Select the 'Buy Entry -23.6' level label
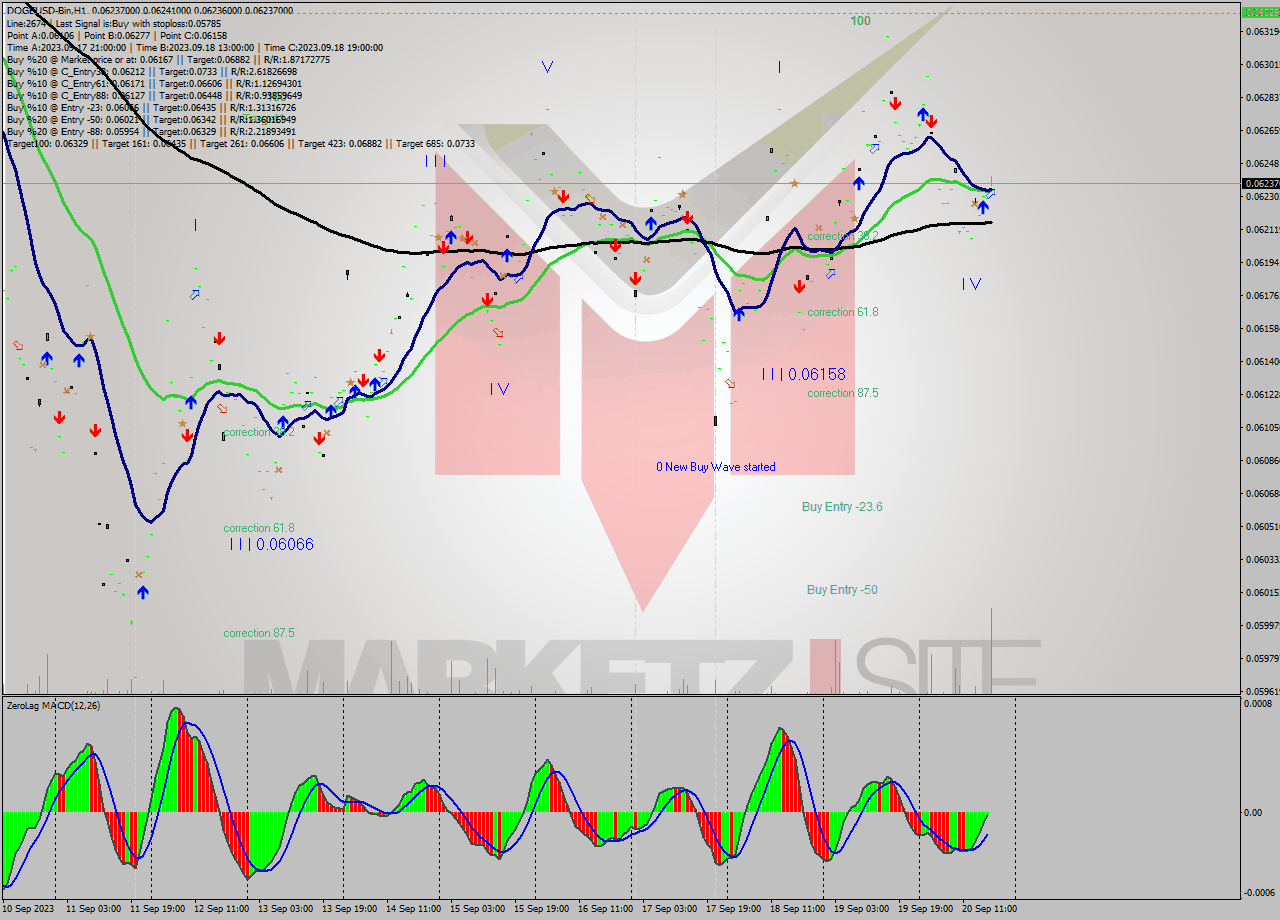 pos(842,507)
